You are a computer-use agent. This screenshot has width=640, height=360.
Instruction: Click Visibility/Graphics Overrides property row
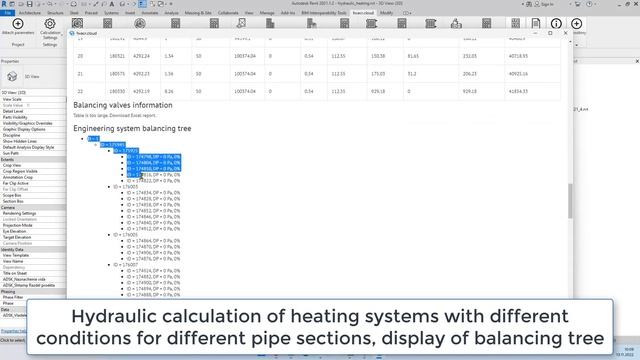tap(33, 123)
